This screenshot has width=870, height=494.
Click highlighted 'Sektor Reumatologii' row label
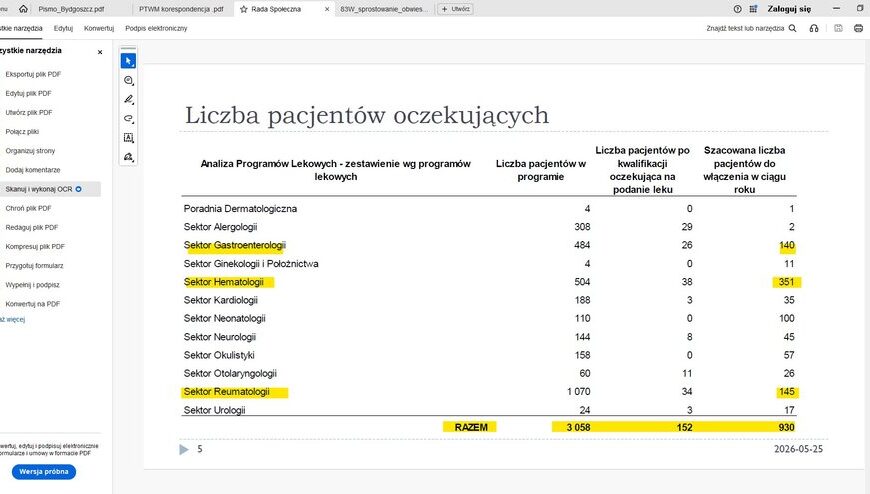pos(226,392)
